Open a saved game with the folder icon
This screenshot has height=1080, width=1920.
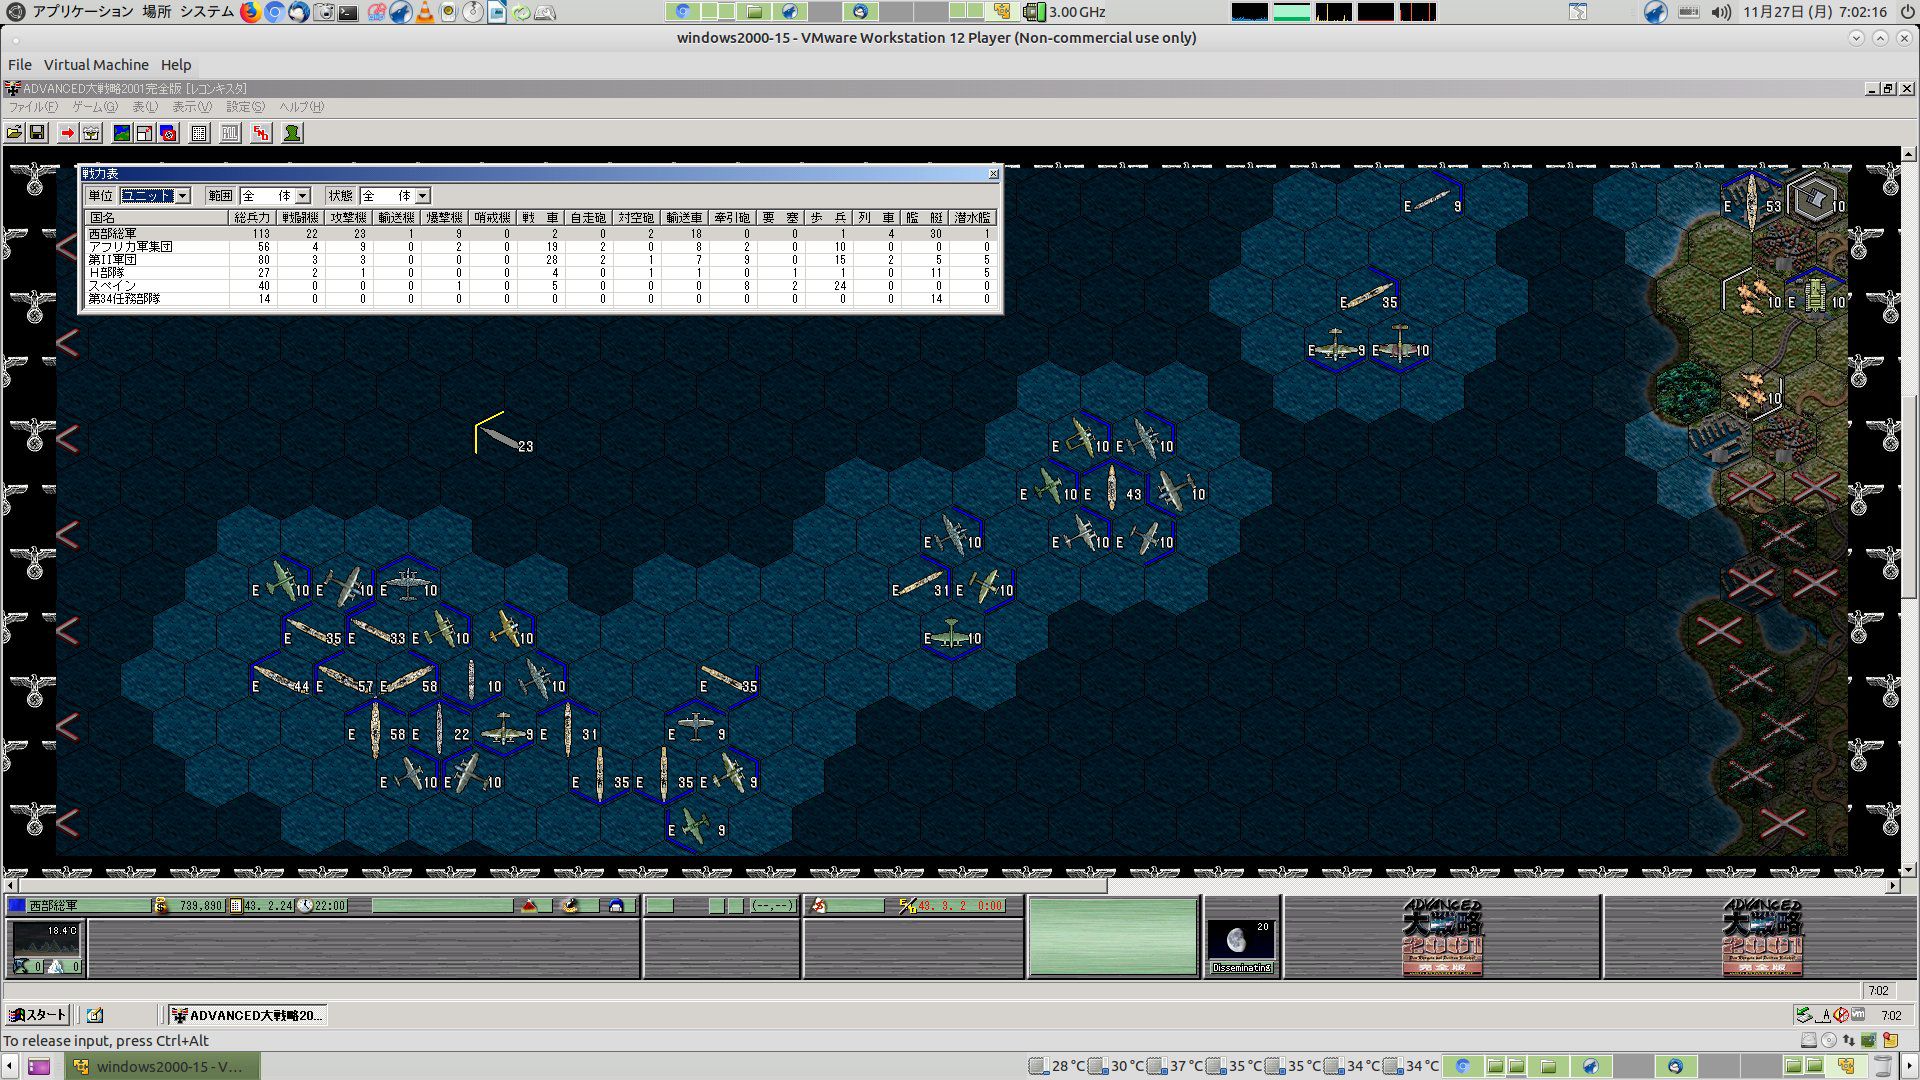[14, 133]
